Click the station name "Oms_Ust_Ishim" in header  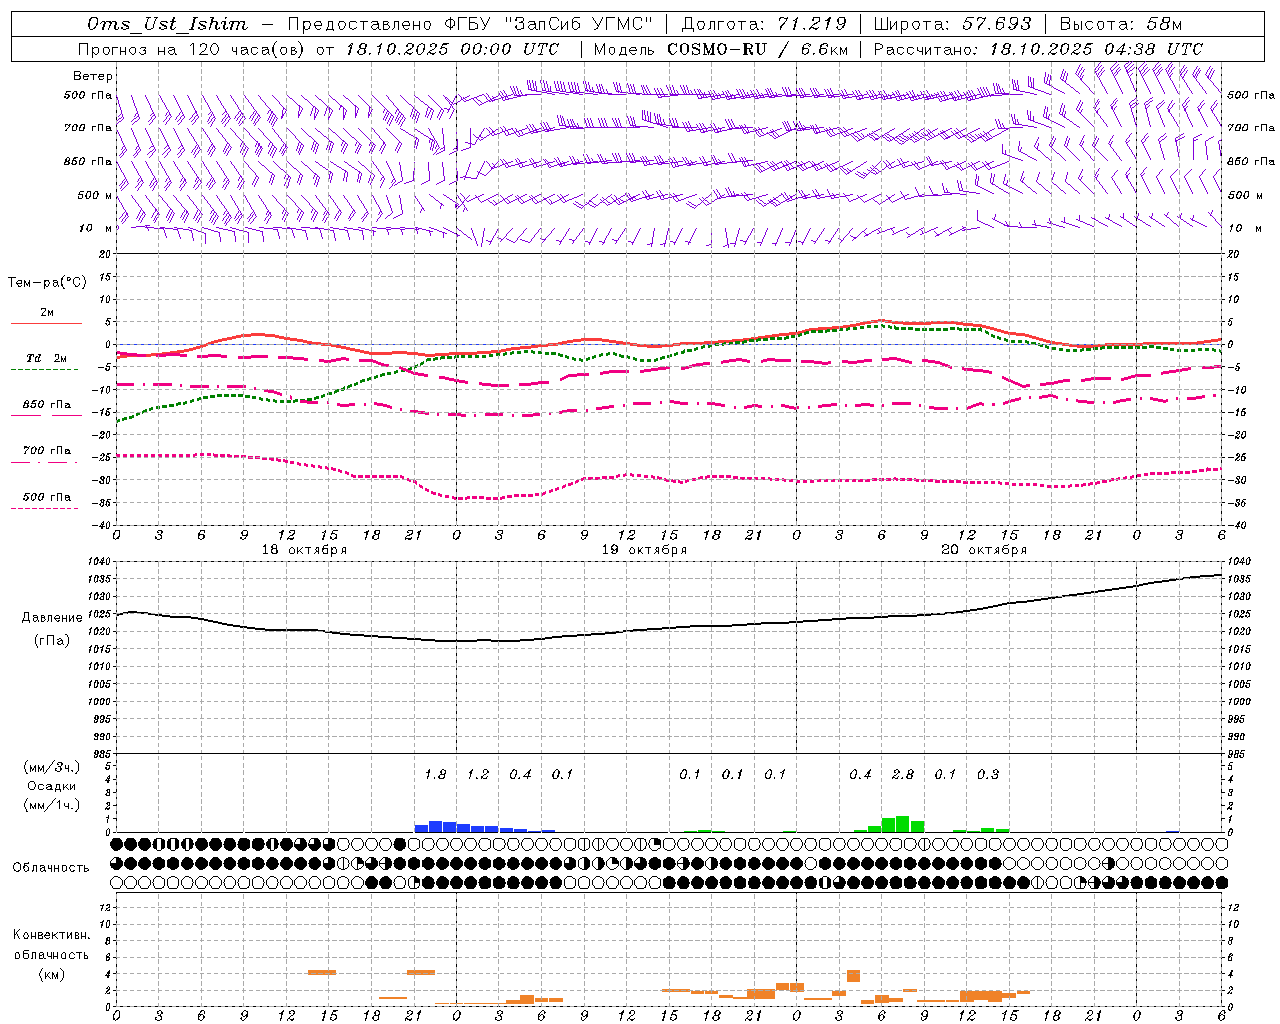(x=167, y=24)
